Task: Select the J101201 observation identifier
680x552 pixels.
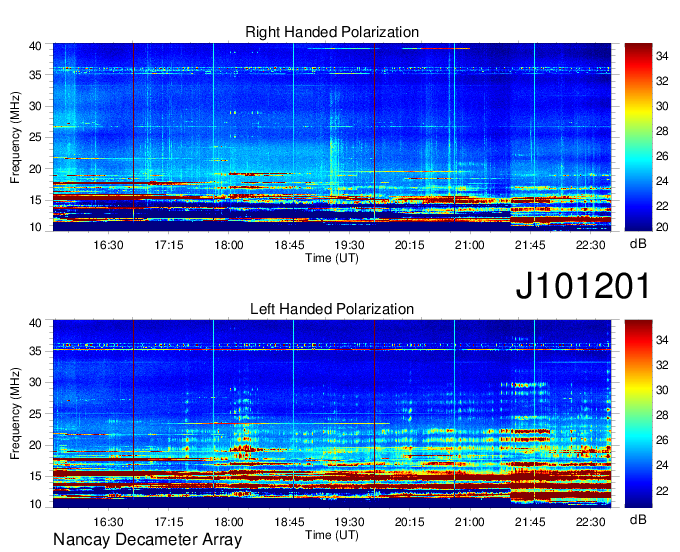Action: click(583, 285)
